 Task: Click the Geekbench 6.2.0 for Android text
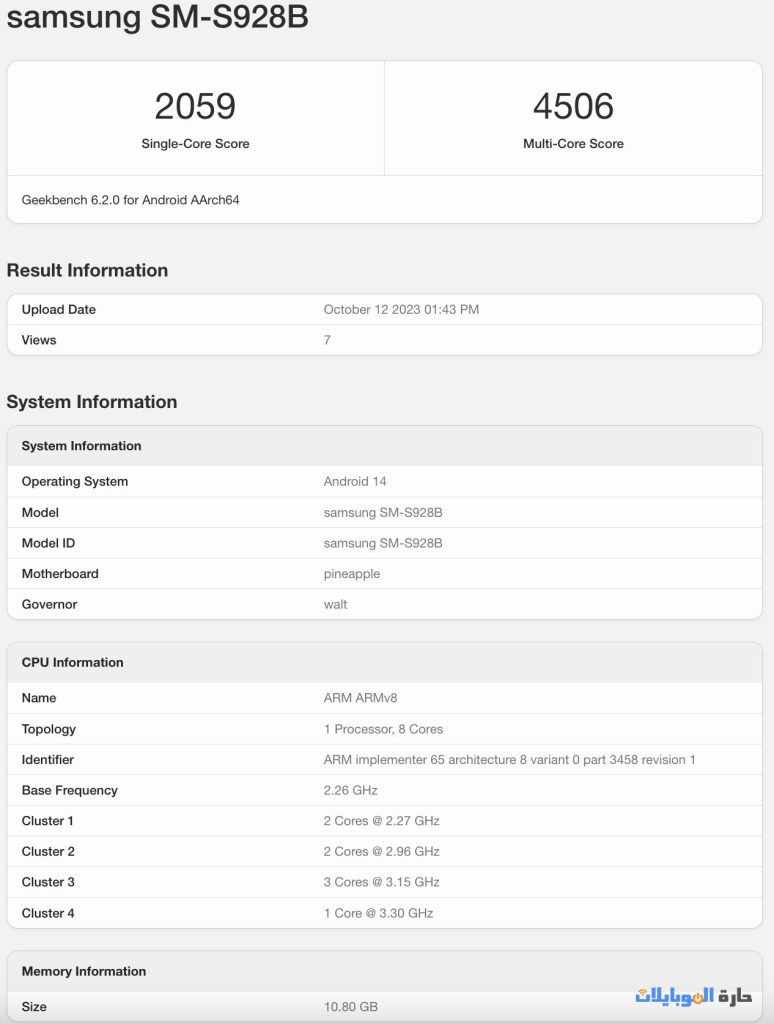tap(130, 200)
